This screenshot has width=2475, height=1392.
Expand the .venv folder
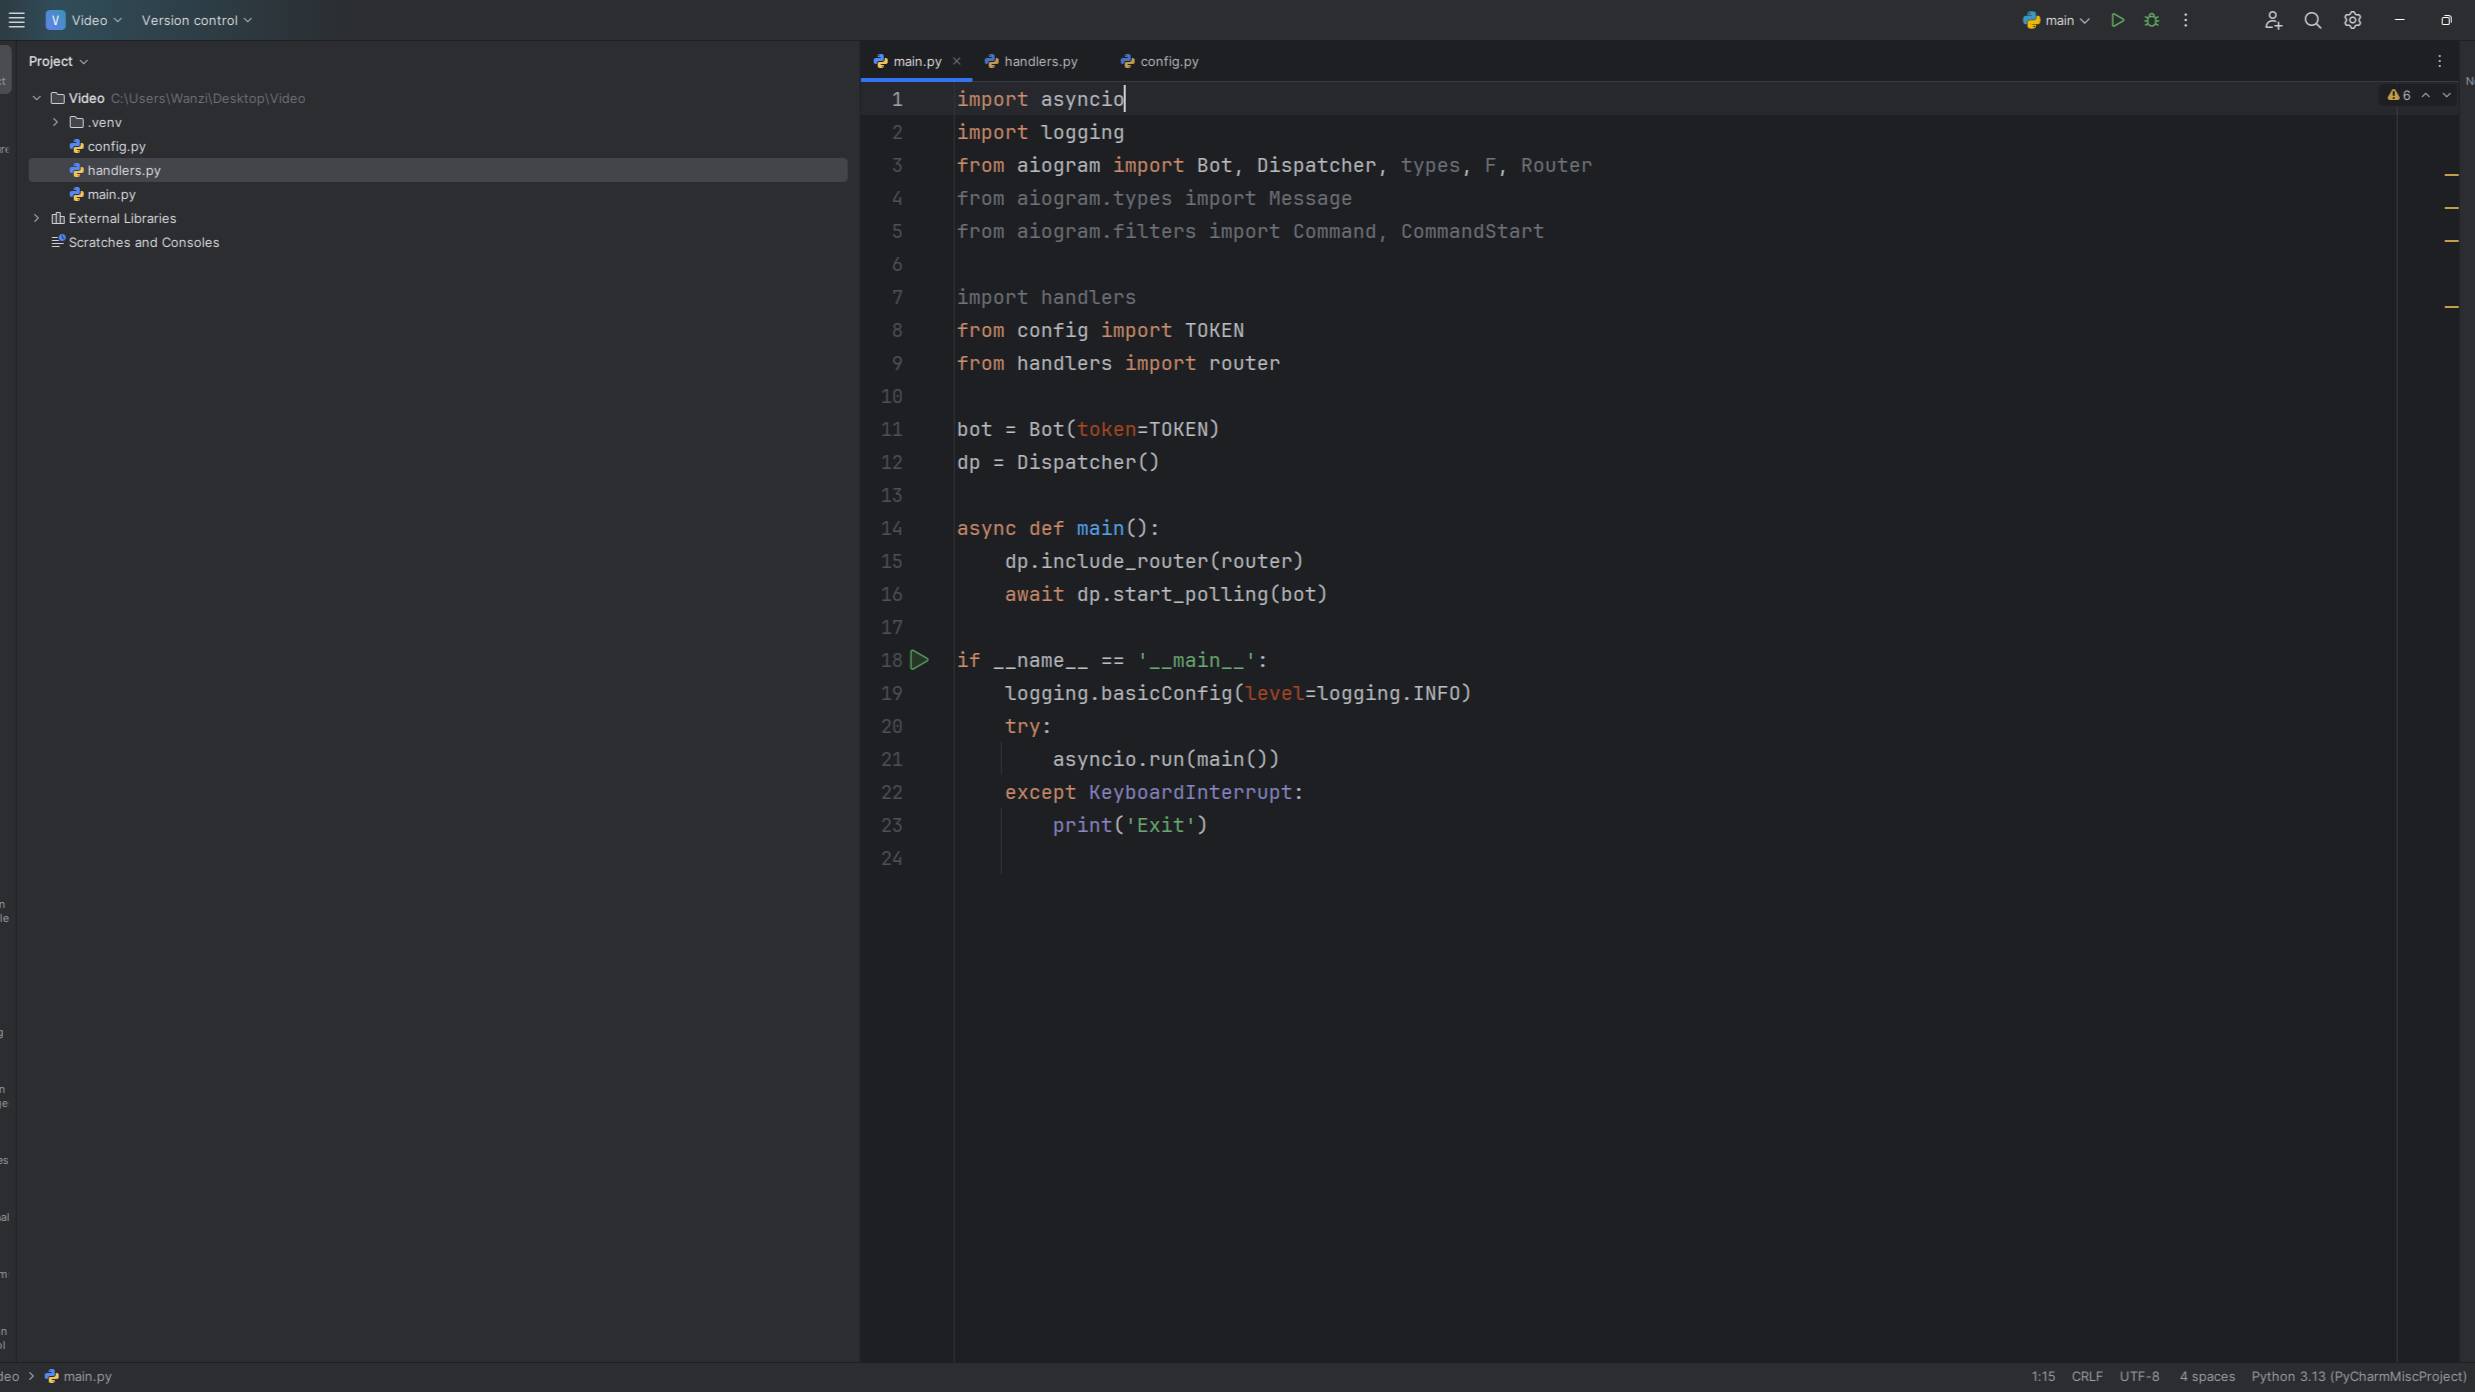pos(55,122)
